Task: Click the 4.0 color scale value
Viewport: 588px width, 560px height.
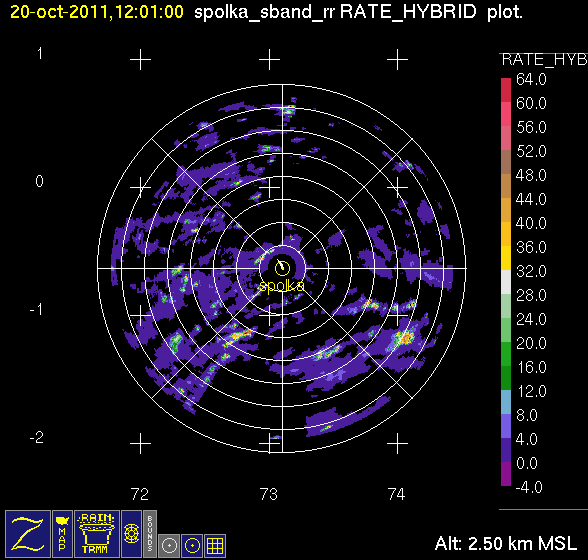Action: [526, 439]
